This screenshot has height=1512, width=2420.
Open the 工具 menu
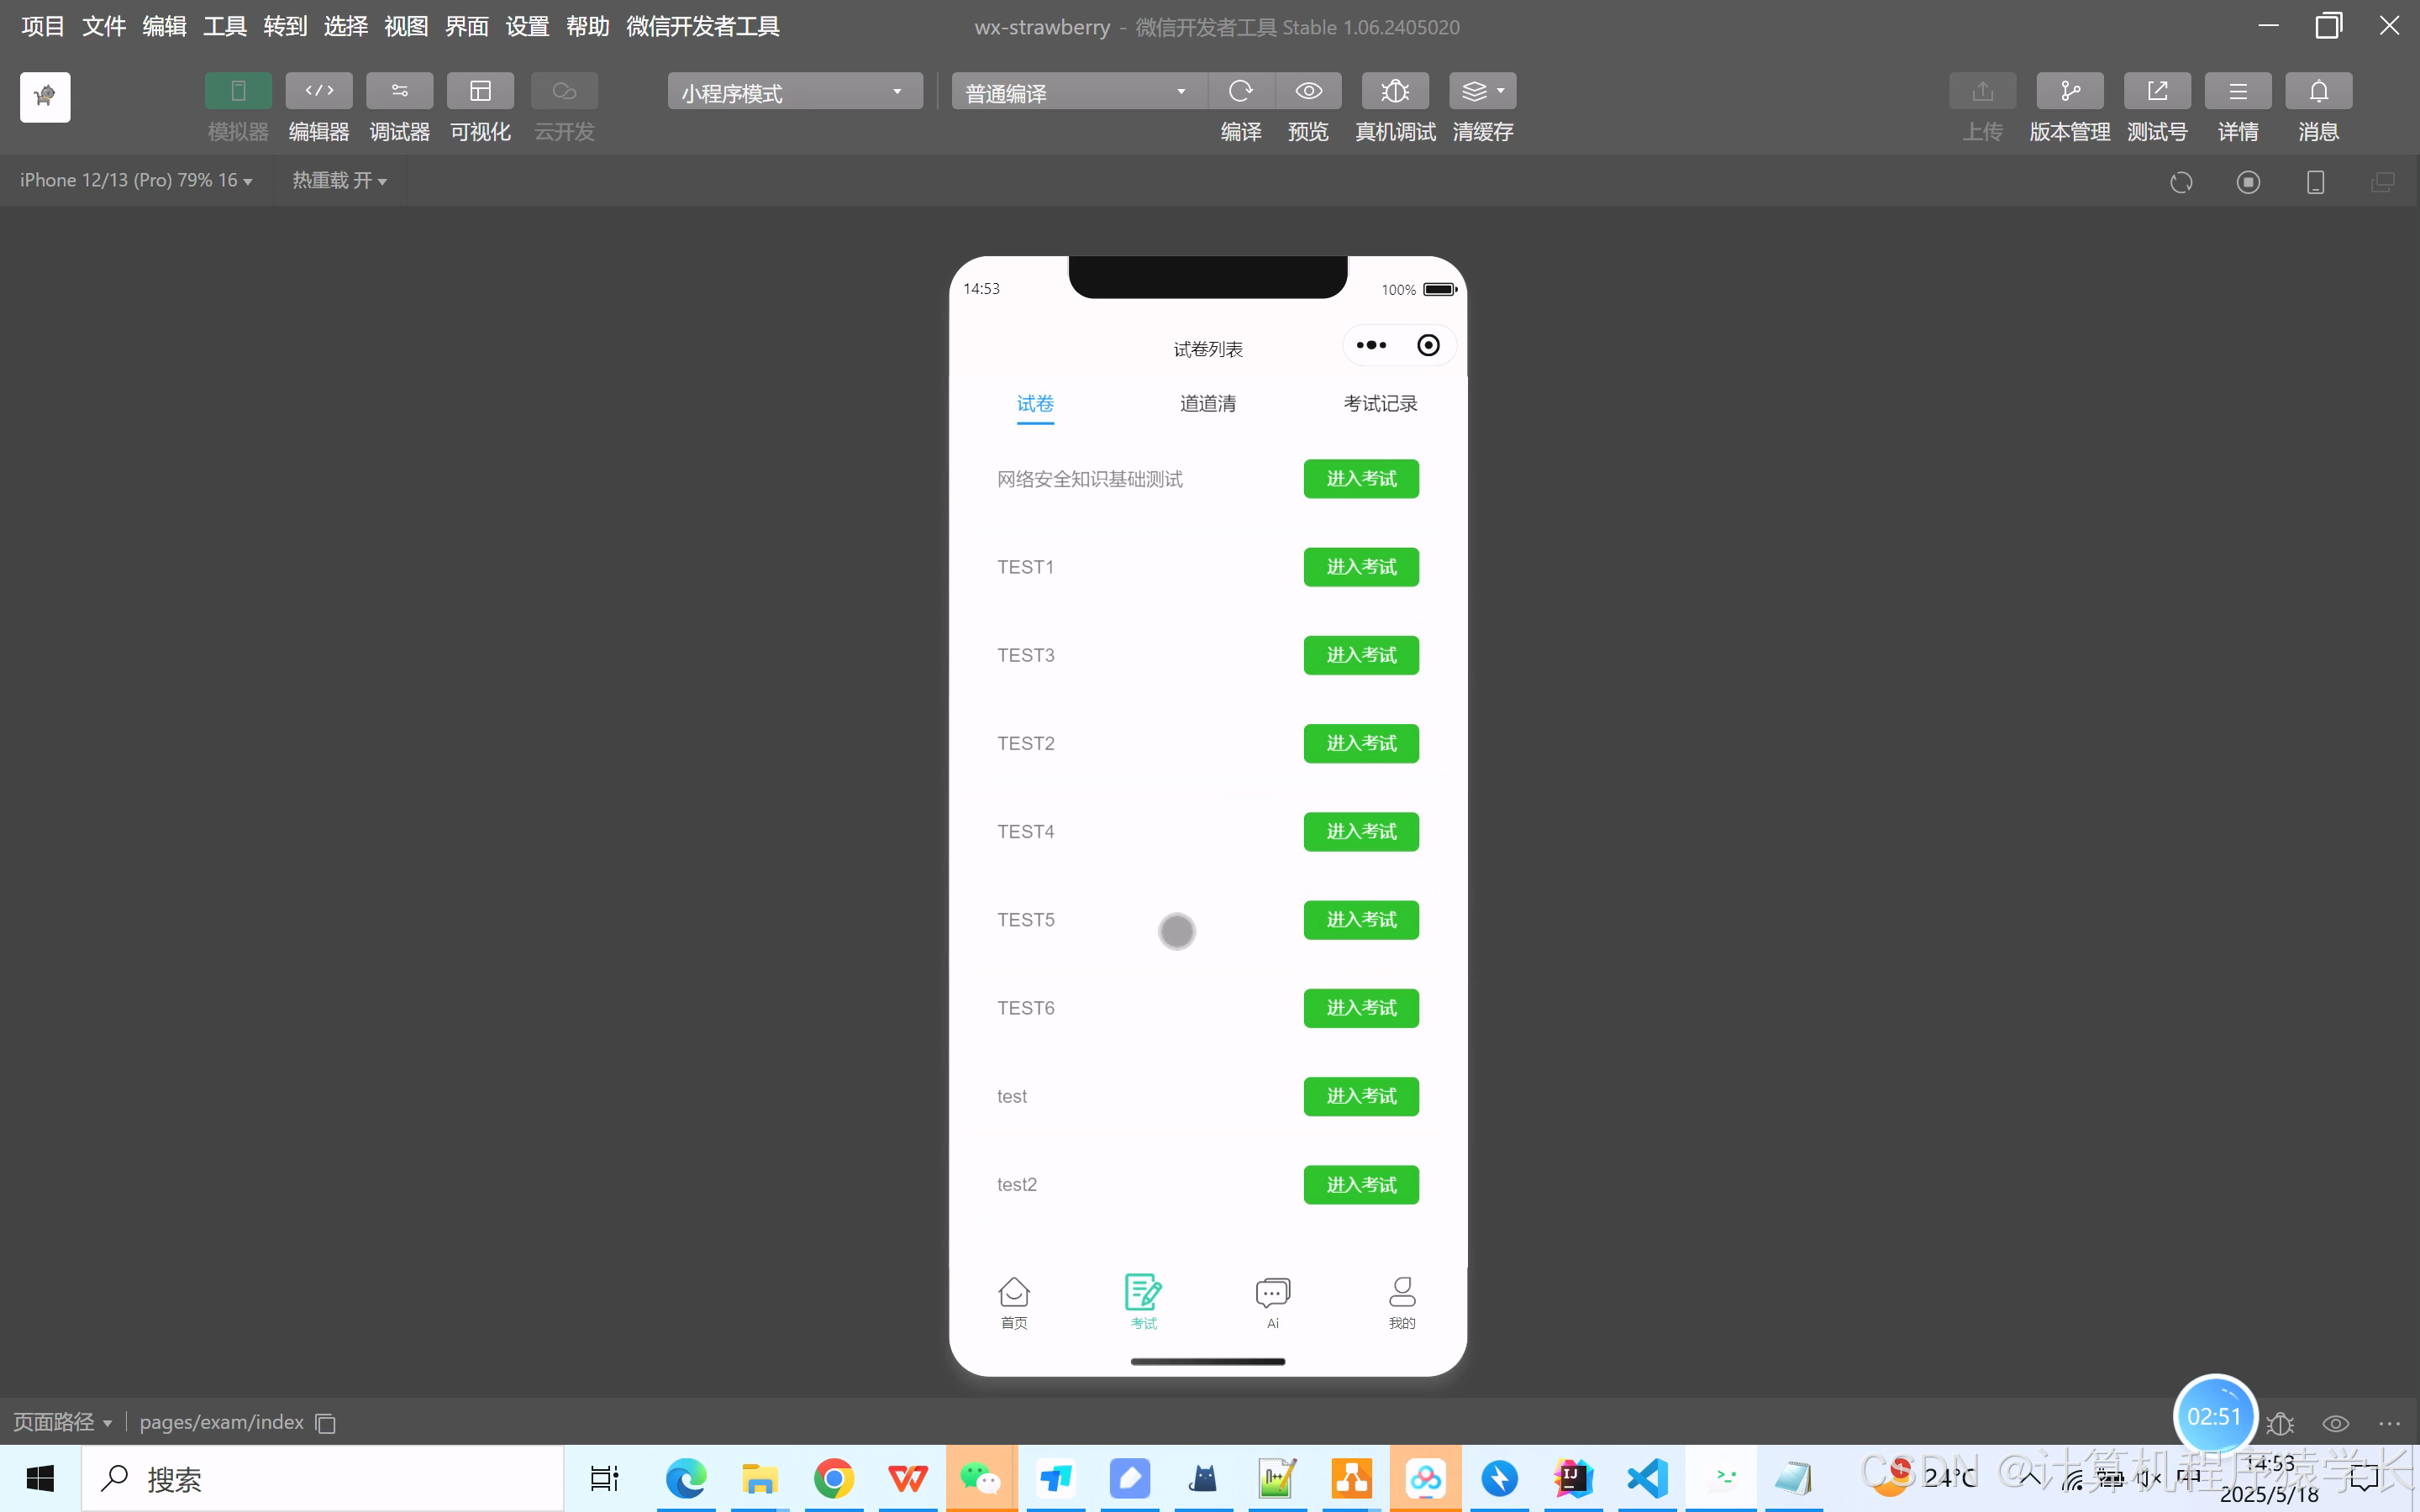[224, 27]
